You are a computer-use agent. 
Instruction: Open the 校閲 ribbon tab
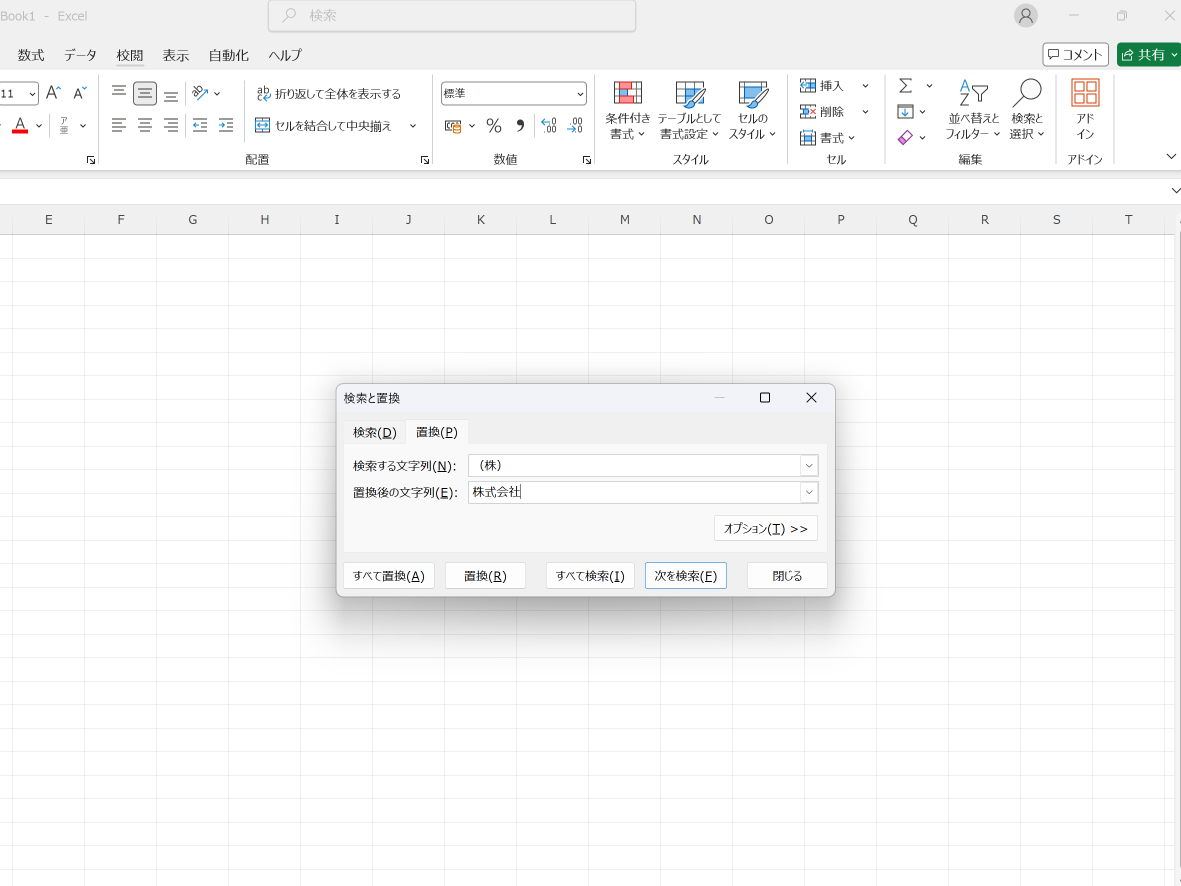[x=130, y=55]
